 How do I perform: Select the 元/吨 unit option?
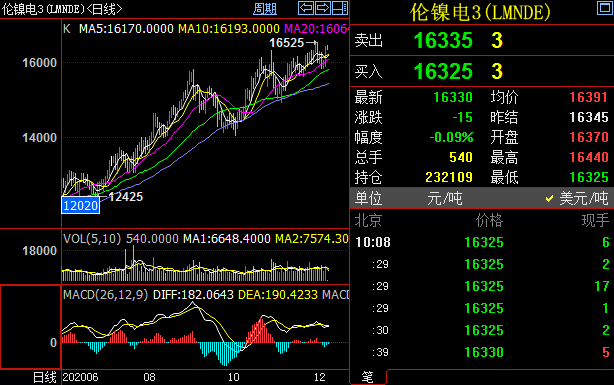[444, 199]
